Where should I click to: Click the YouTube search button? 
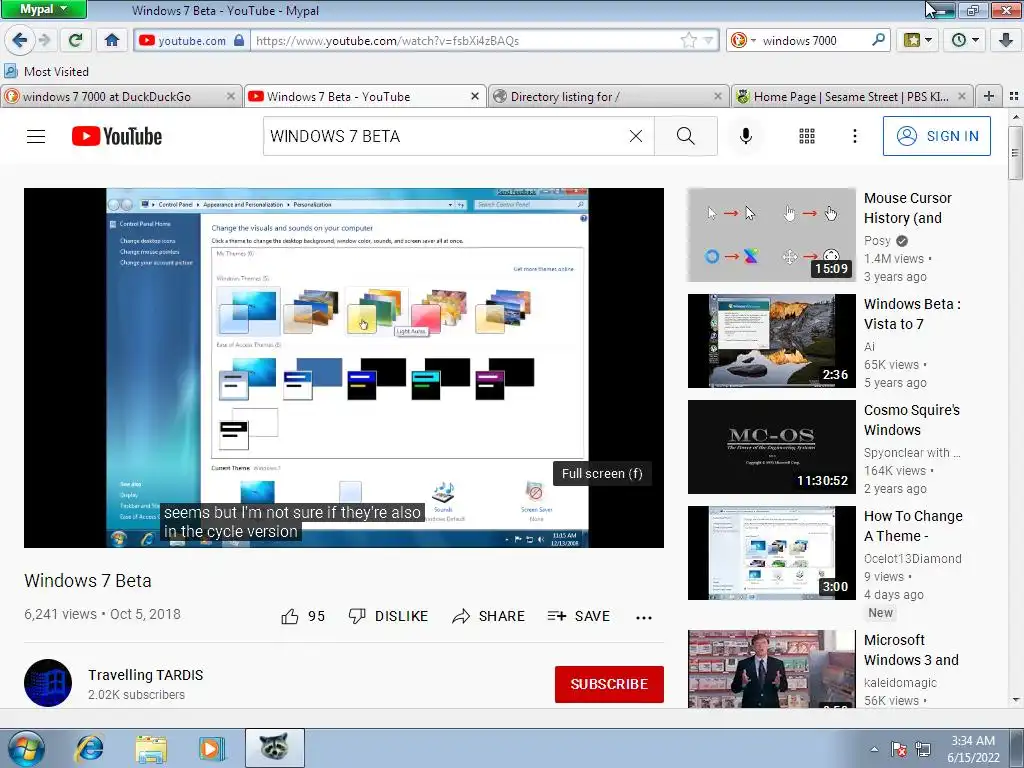(686, 136)
